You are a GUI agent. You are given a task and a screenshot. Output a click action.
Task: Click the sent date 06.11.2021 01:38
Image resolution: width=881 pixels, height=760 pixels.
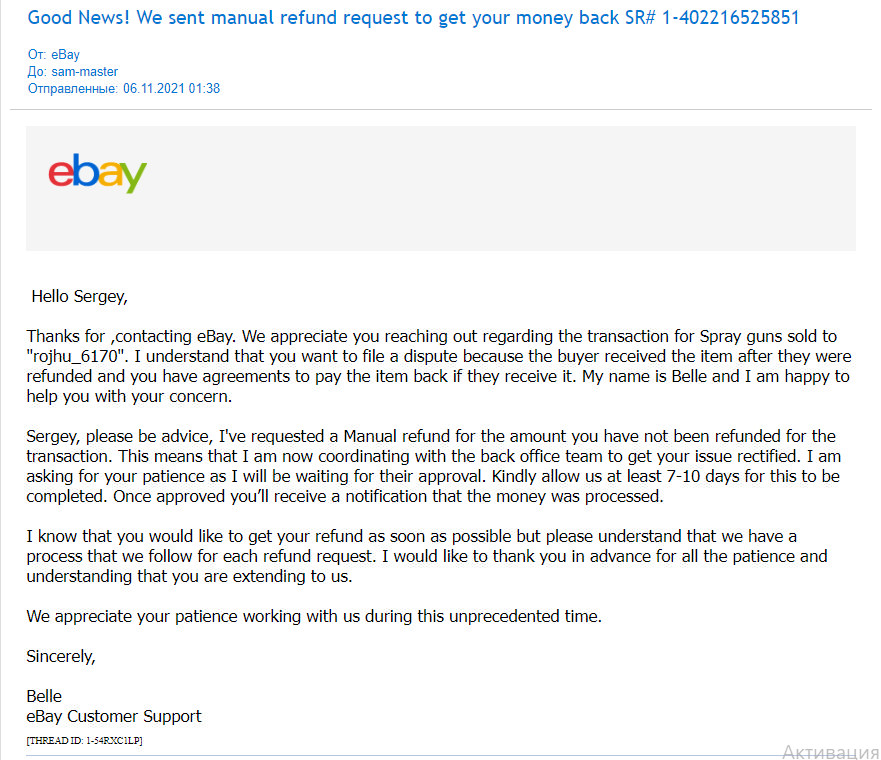[171, 88]
